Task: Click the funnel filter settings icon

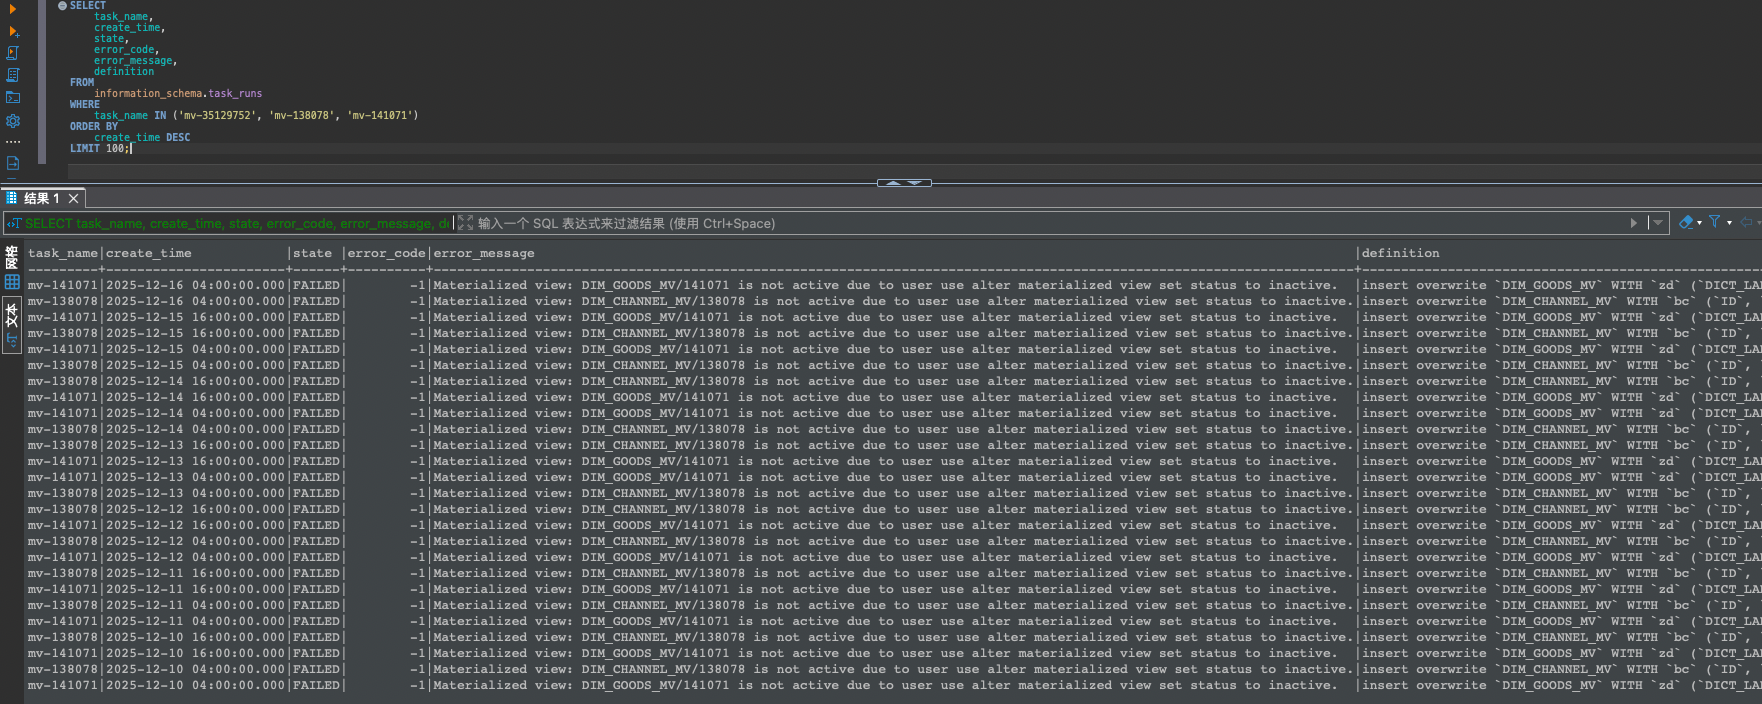Action: [1715, 222]
